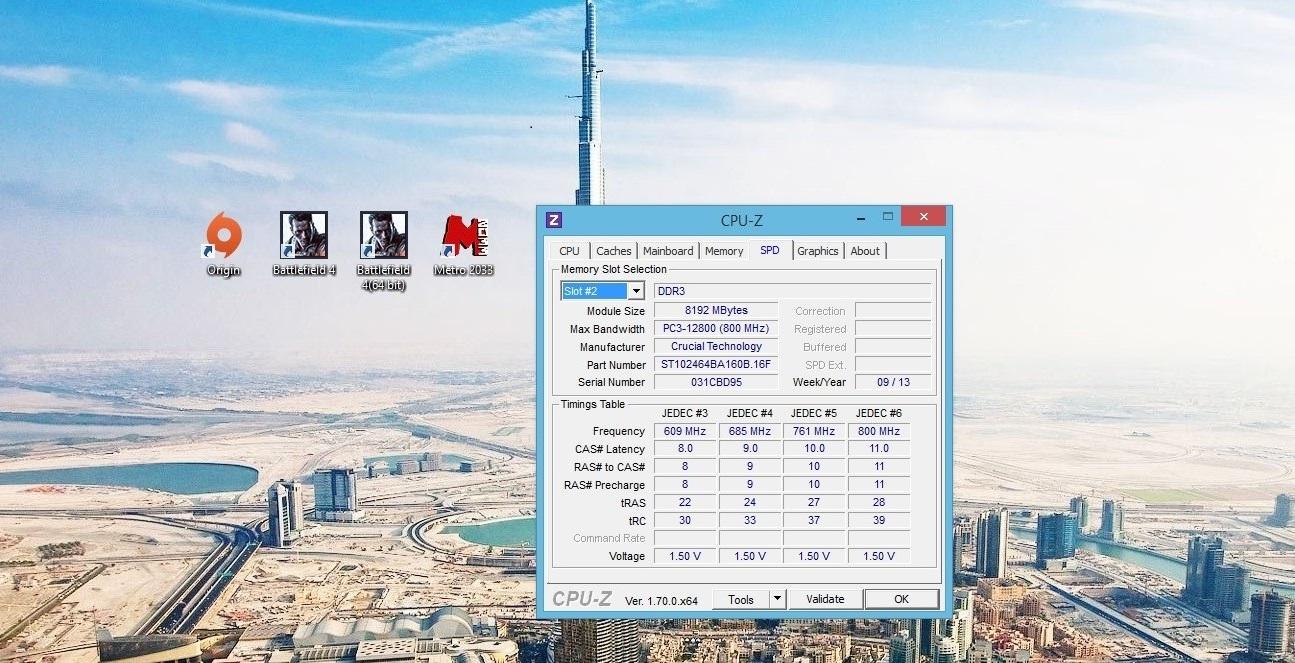1295x663 pixels.
Task: Go to the Graphics tab
Action: point(818,251)
